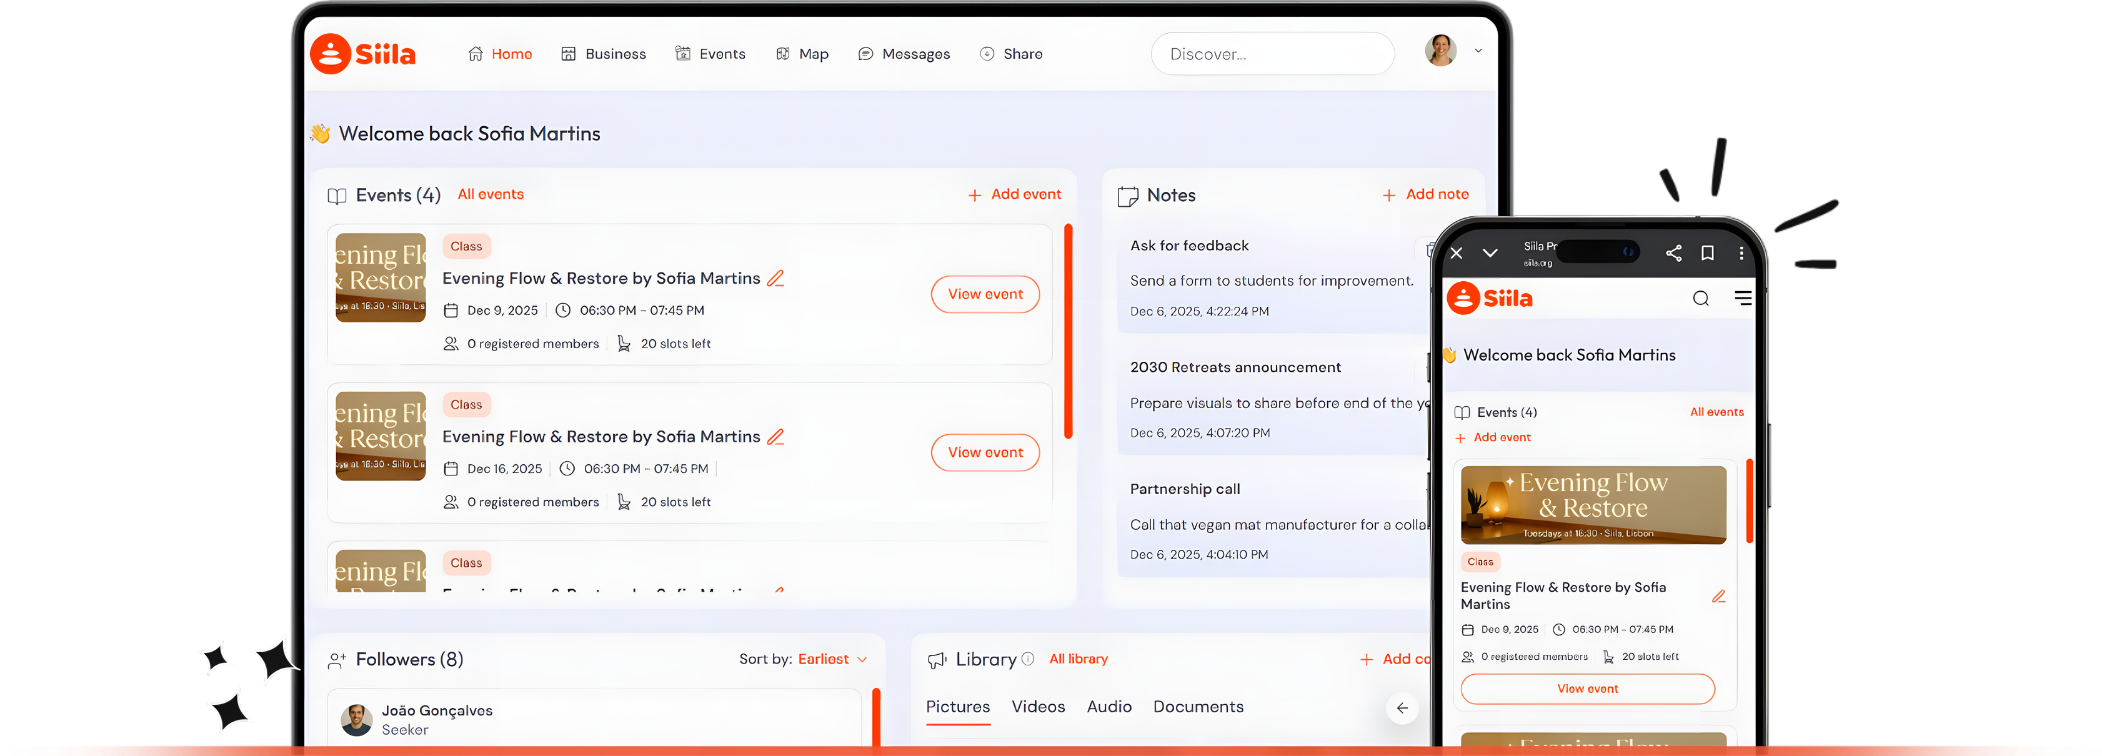
Task: Expand the profile dropdown chevron
Action: pyautogui.click(x=1478, y=51)
